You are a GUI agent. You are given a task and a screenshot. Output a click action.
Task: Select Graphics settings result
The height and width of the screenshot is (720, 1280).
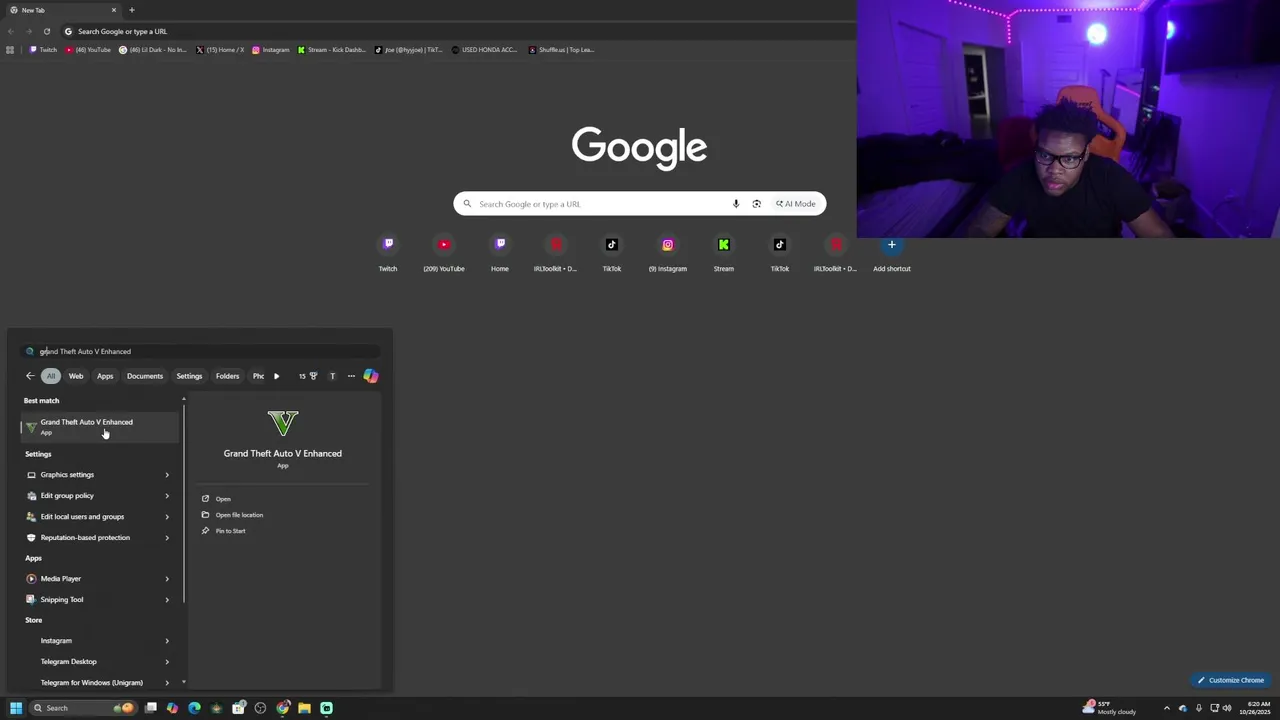[x=90, y=475]
